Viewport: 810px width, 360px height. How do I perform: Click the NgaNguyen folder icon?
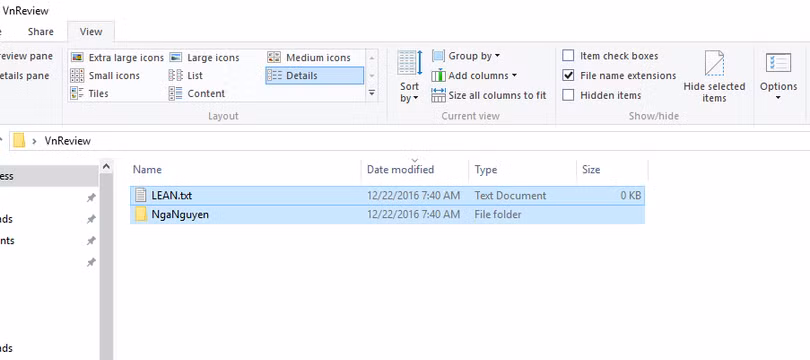pos(141,214)
